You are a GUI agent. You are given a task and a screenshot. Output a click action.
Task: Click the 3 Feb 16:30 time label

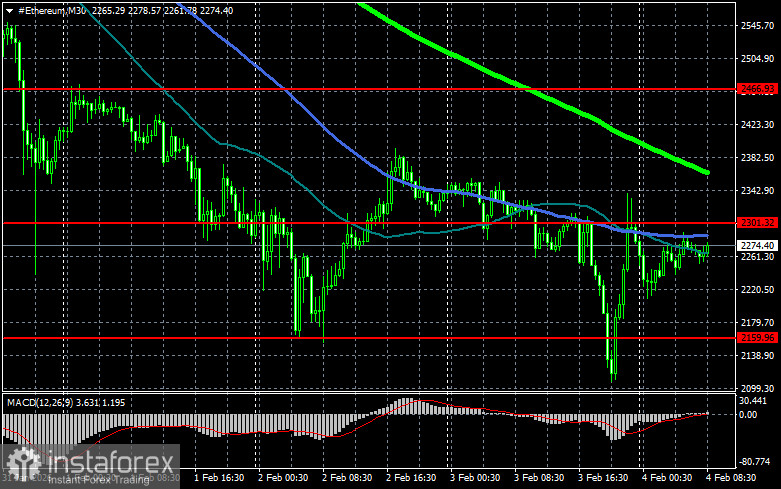coord(603,478)
